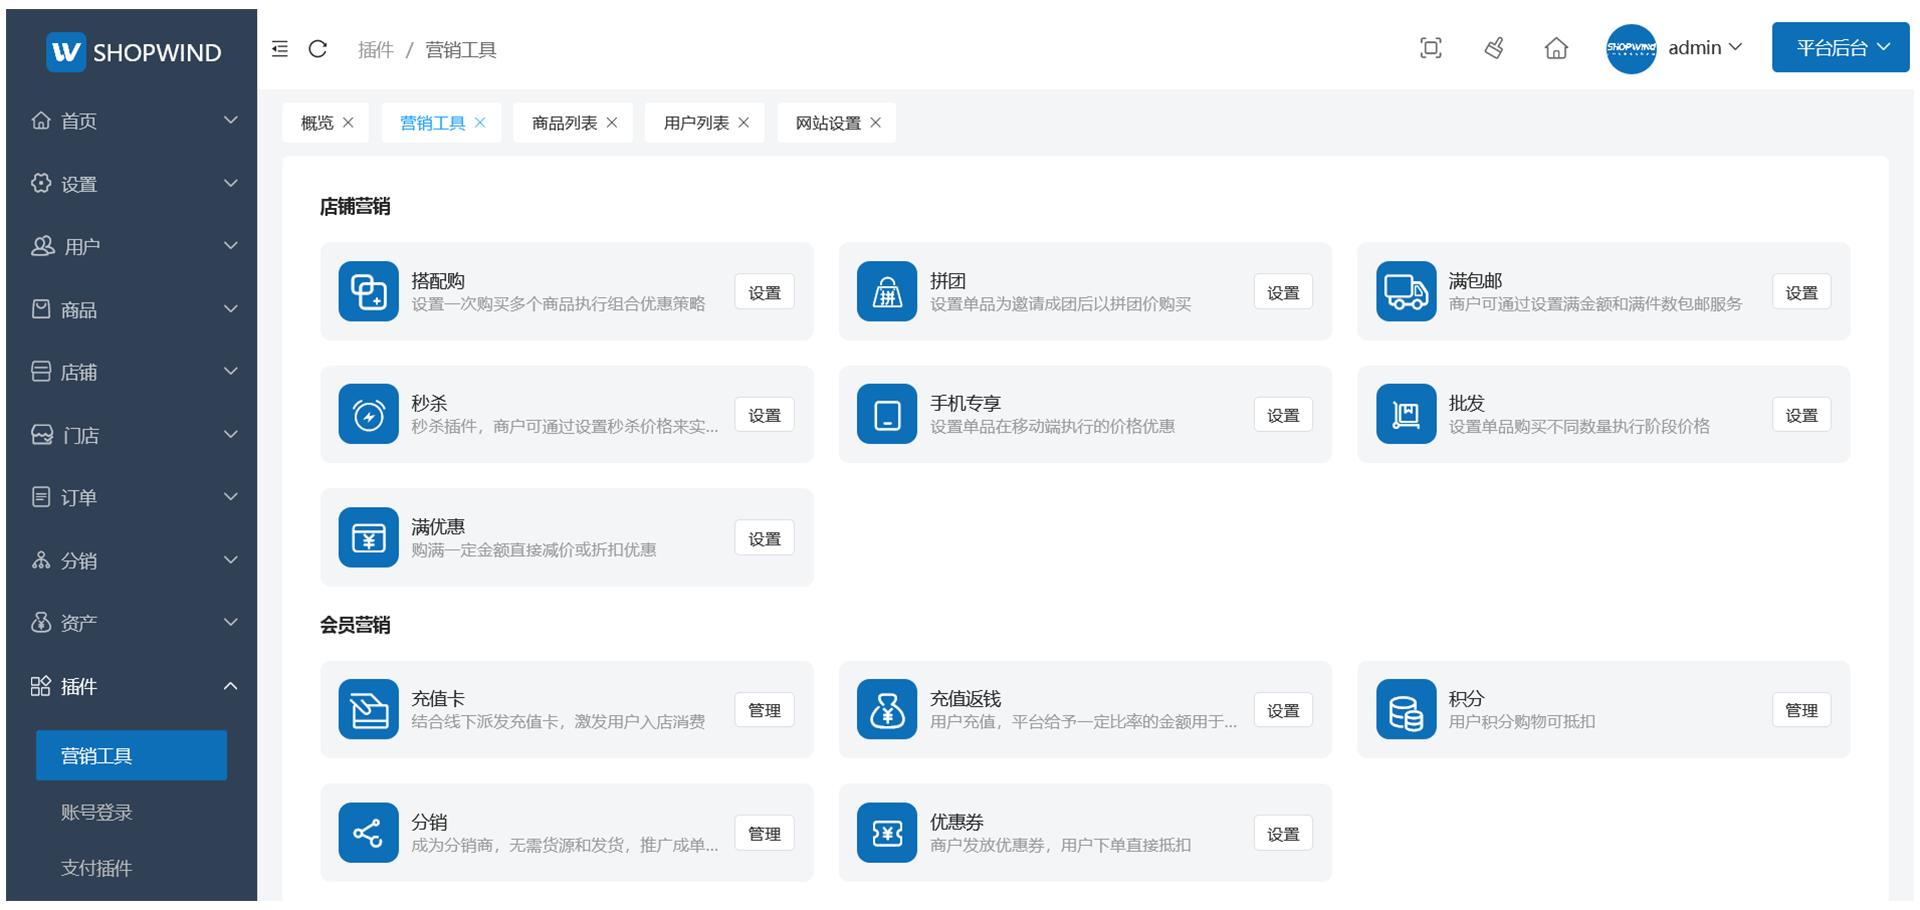
Task: Click the 拼团 group-buy basket icon
Action: [x=886, y=292]
